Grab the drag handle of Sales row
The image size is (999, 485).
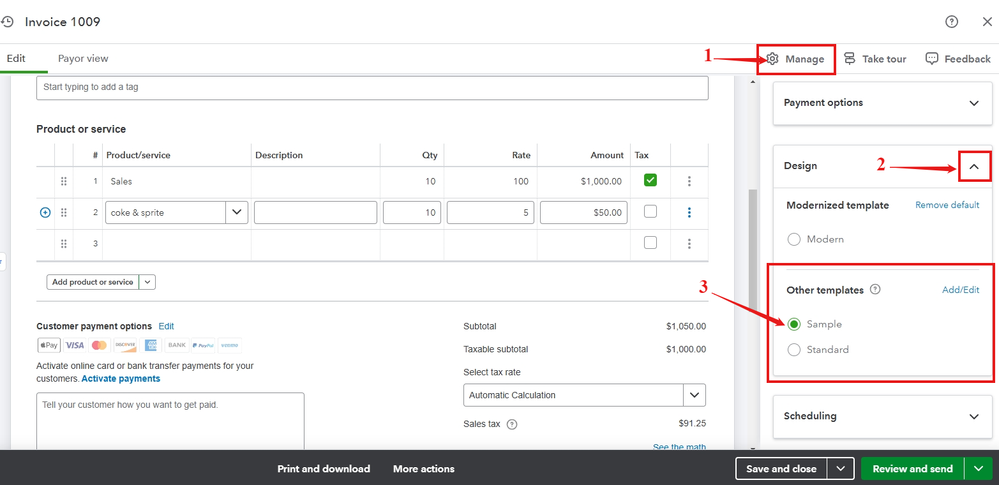click(x=64, y=182)
